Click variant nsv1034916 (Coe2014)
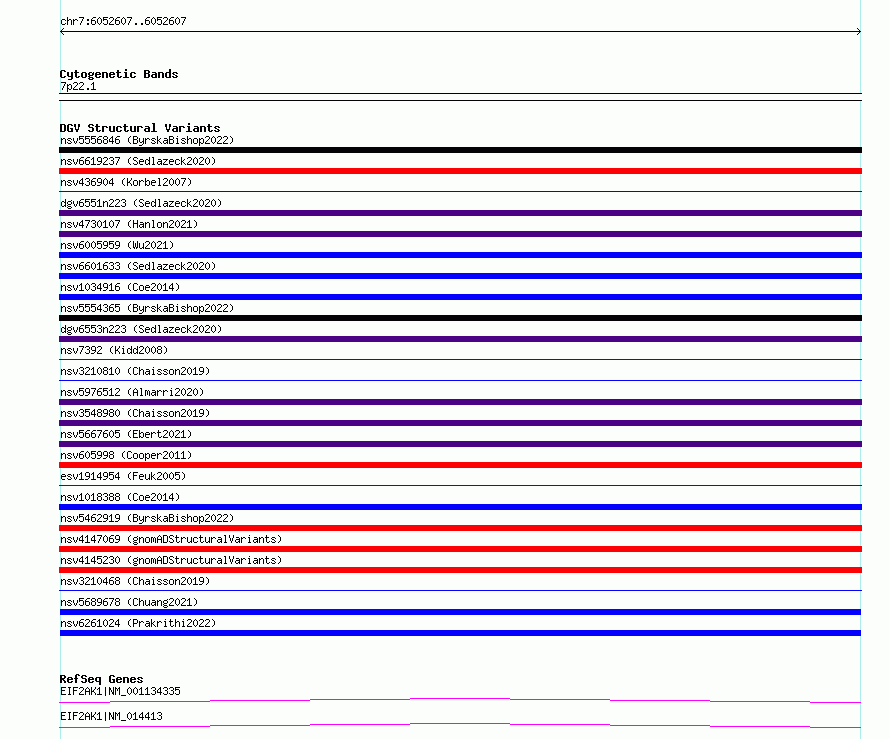890x739 pixels. (120, 287)
